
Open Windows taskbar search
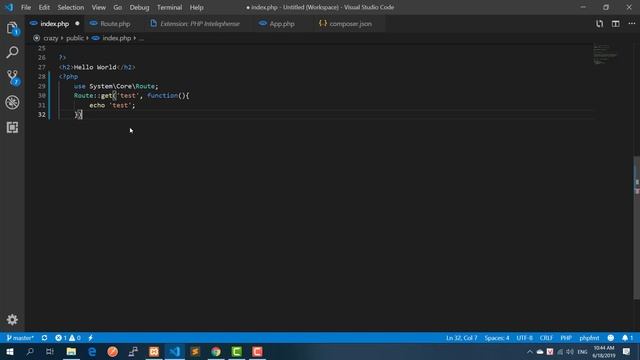30,351
